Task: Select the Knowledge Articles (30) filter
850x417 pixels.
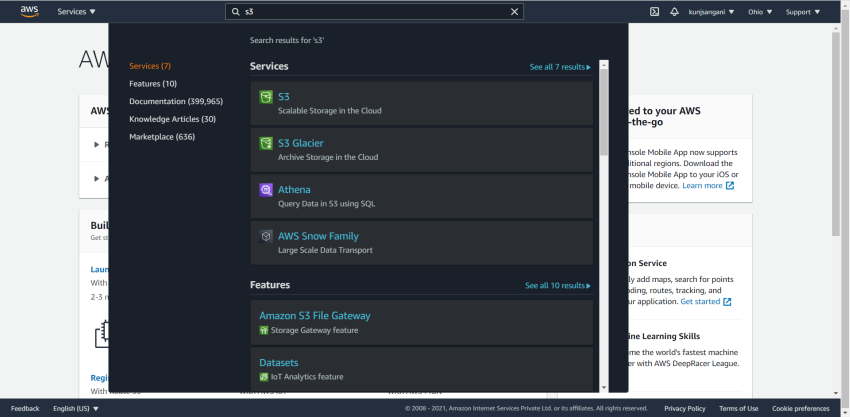Action: click(172, 119)
